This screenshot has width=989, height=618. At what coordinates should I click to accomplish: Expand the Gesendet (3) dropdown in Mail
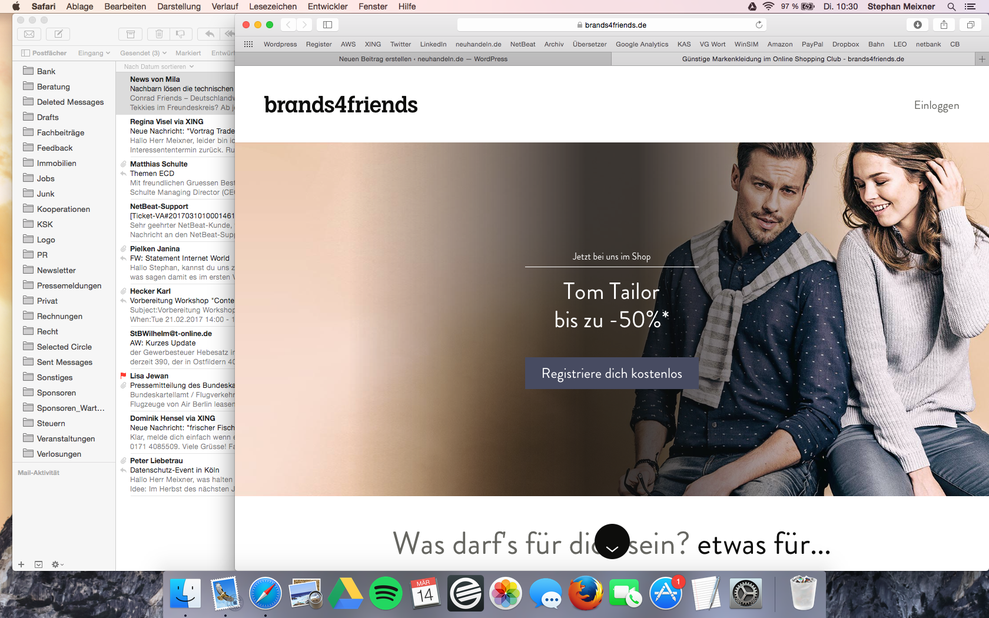point(143,53)
